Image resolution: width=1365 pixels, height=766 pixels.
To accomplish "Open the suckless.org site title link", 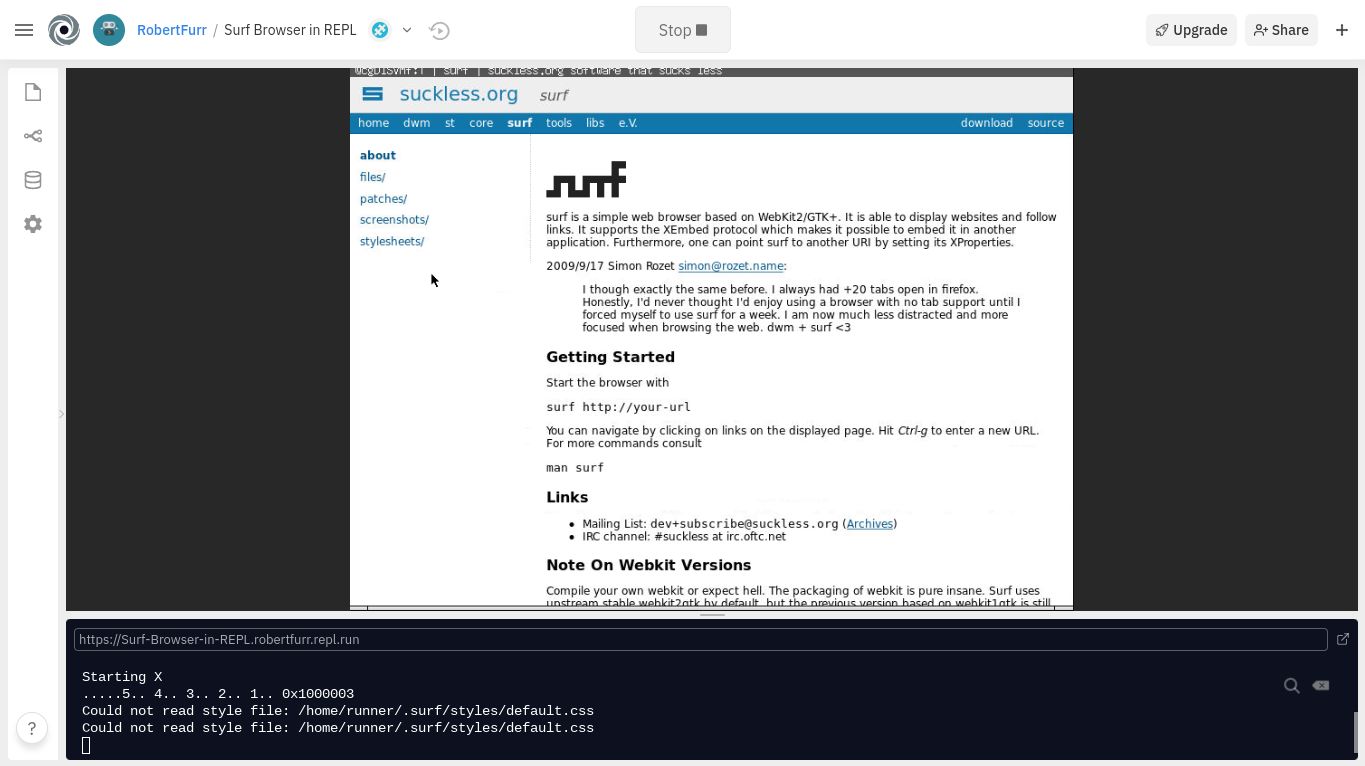I will 459,94.
